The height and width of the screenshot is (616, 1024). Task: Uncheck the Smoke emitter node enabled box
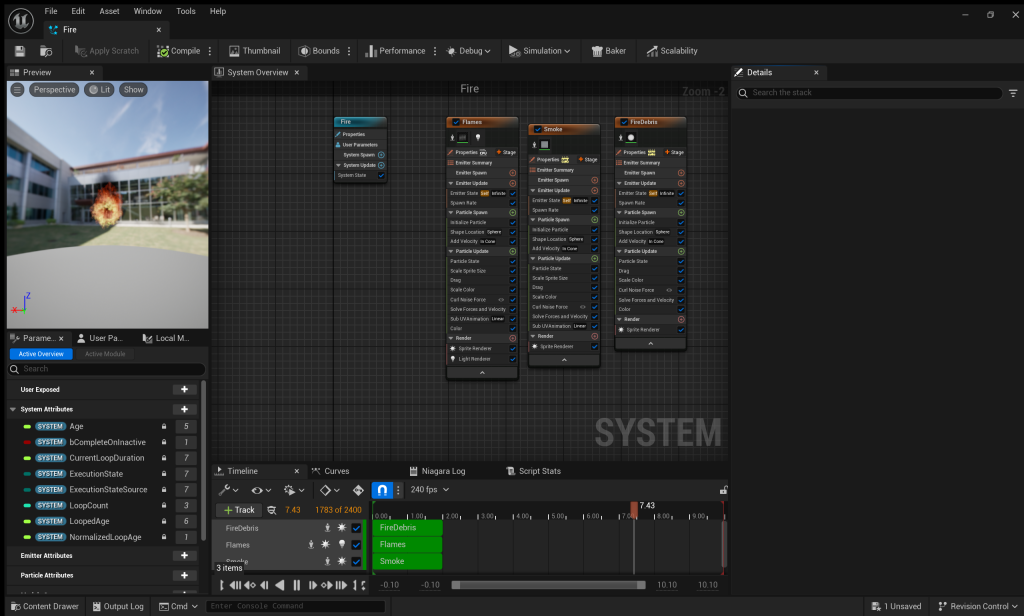[x=537, y=129]
